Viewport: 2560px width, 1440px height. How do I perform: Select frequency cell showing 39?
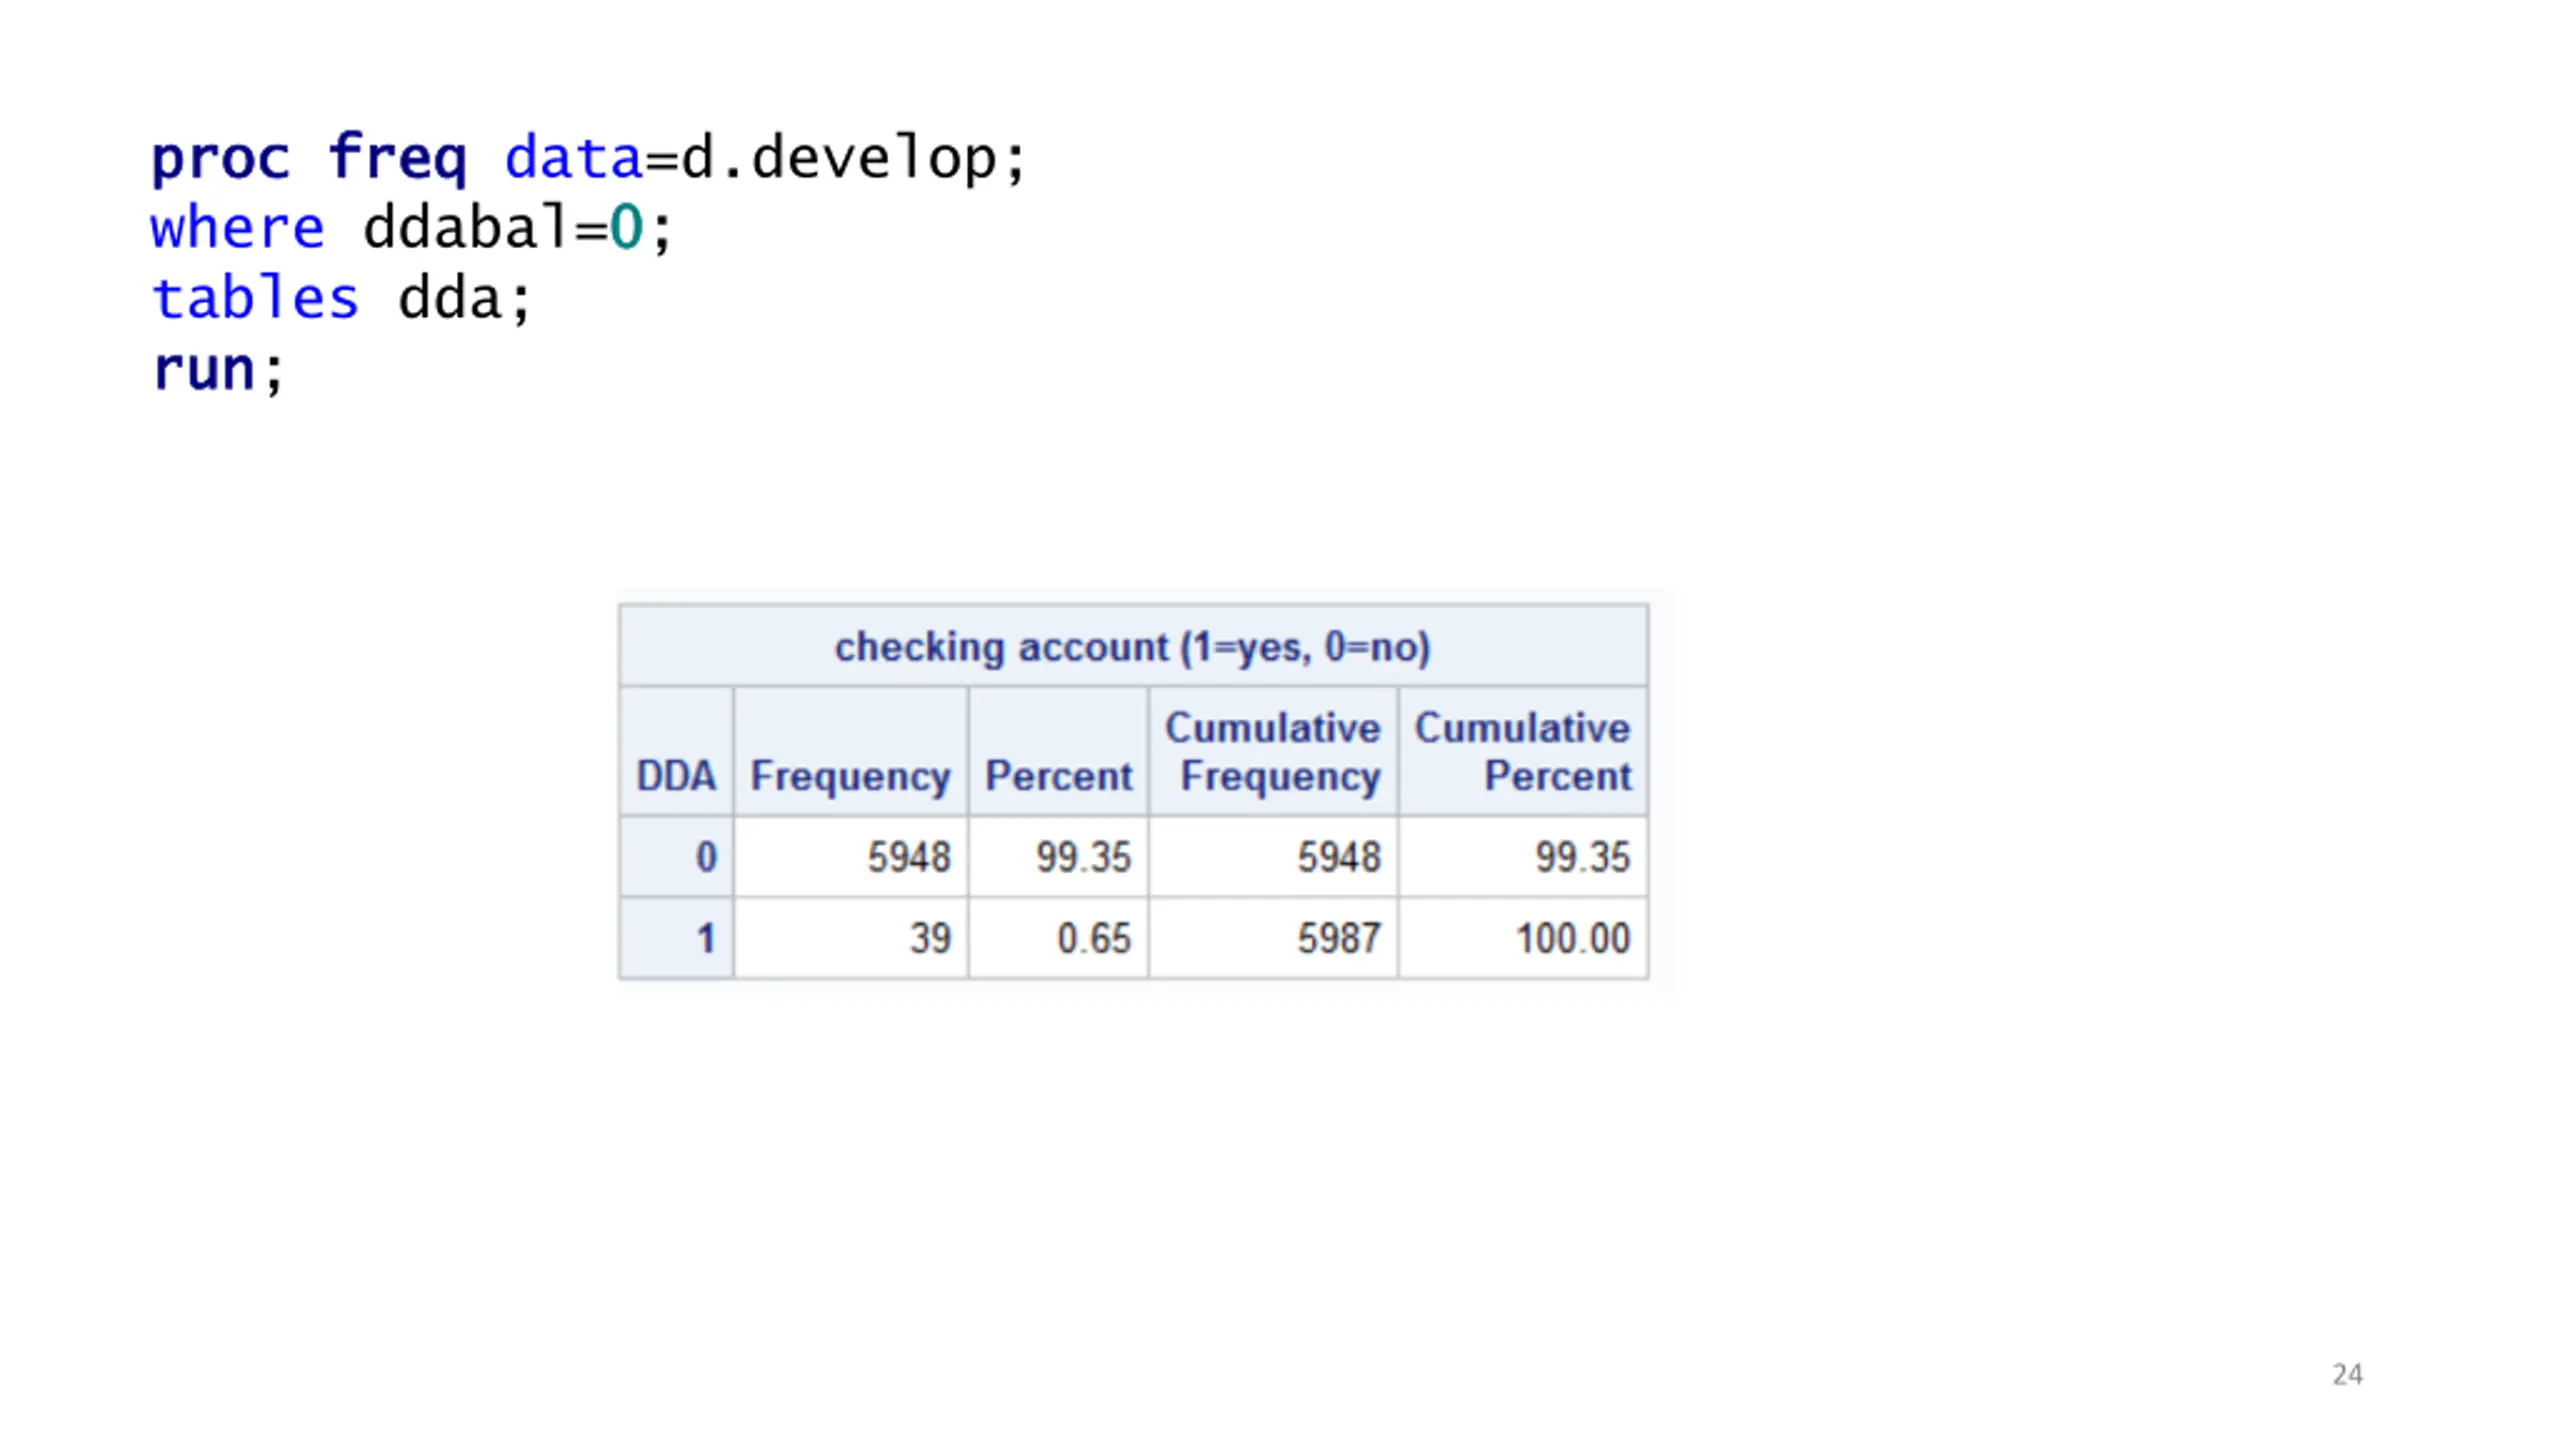click(851, 938)
